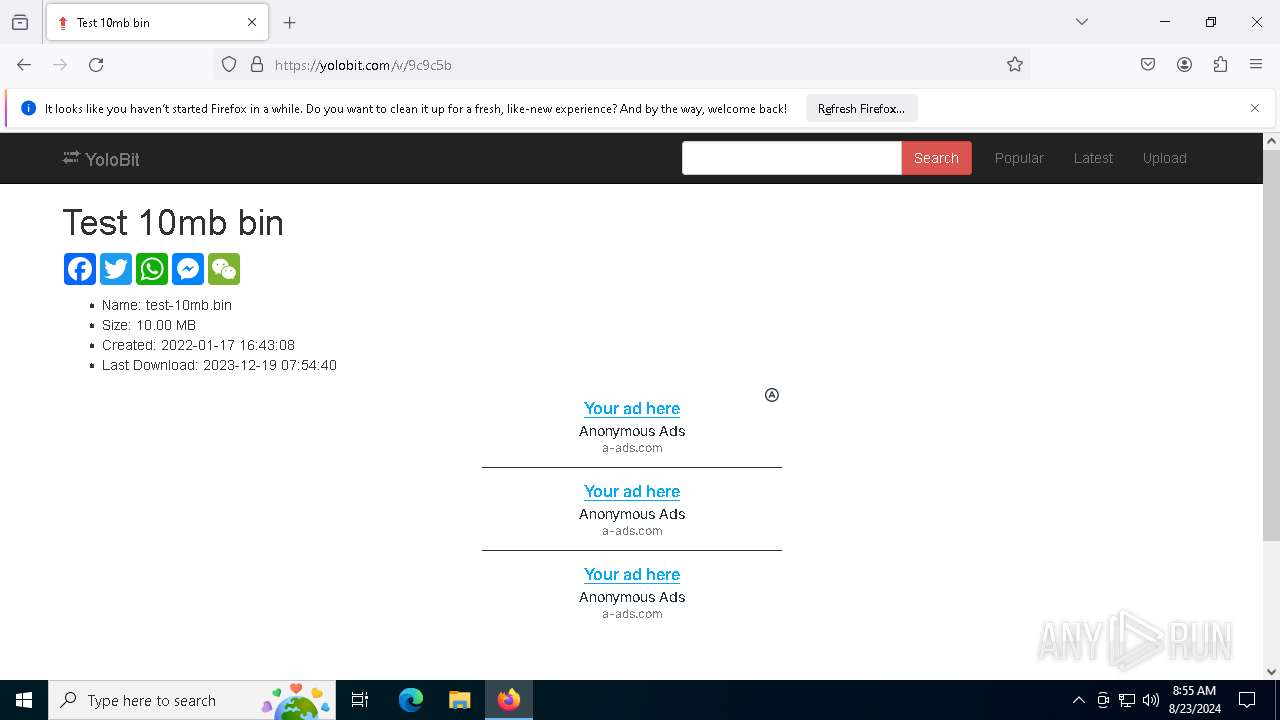The width and height of the screenshot is (1280, 720).
Task: Open Task View on taskbar
Action: point(360,700)
